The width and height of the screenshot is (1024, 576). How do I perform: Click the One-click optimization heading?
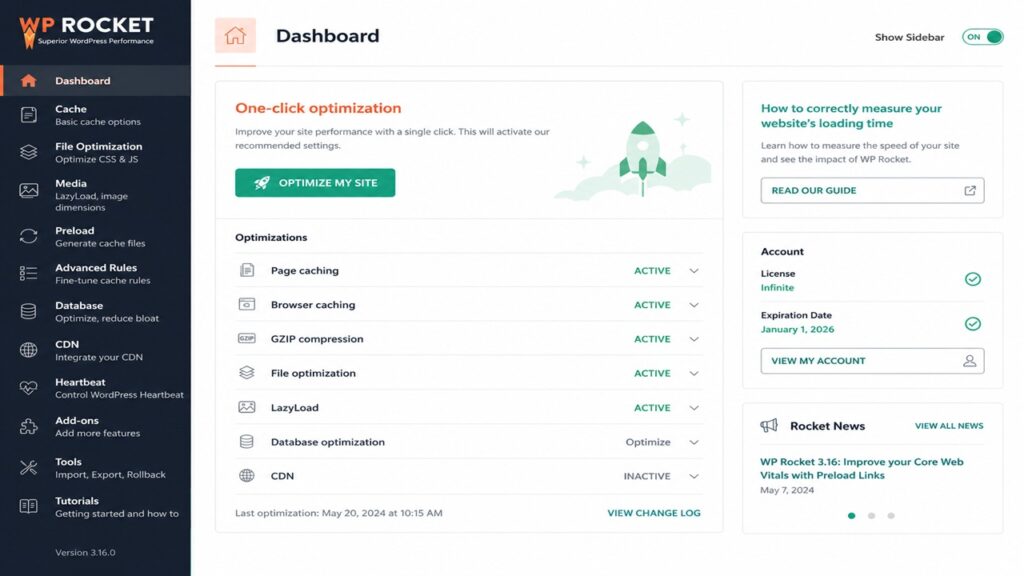pos(318,108)
